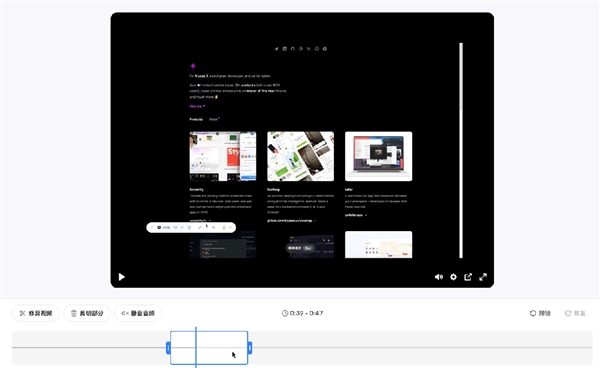Open player settings via the gear icon

(453, 277)
